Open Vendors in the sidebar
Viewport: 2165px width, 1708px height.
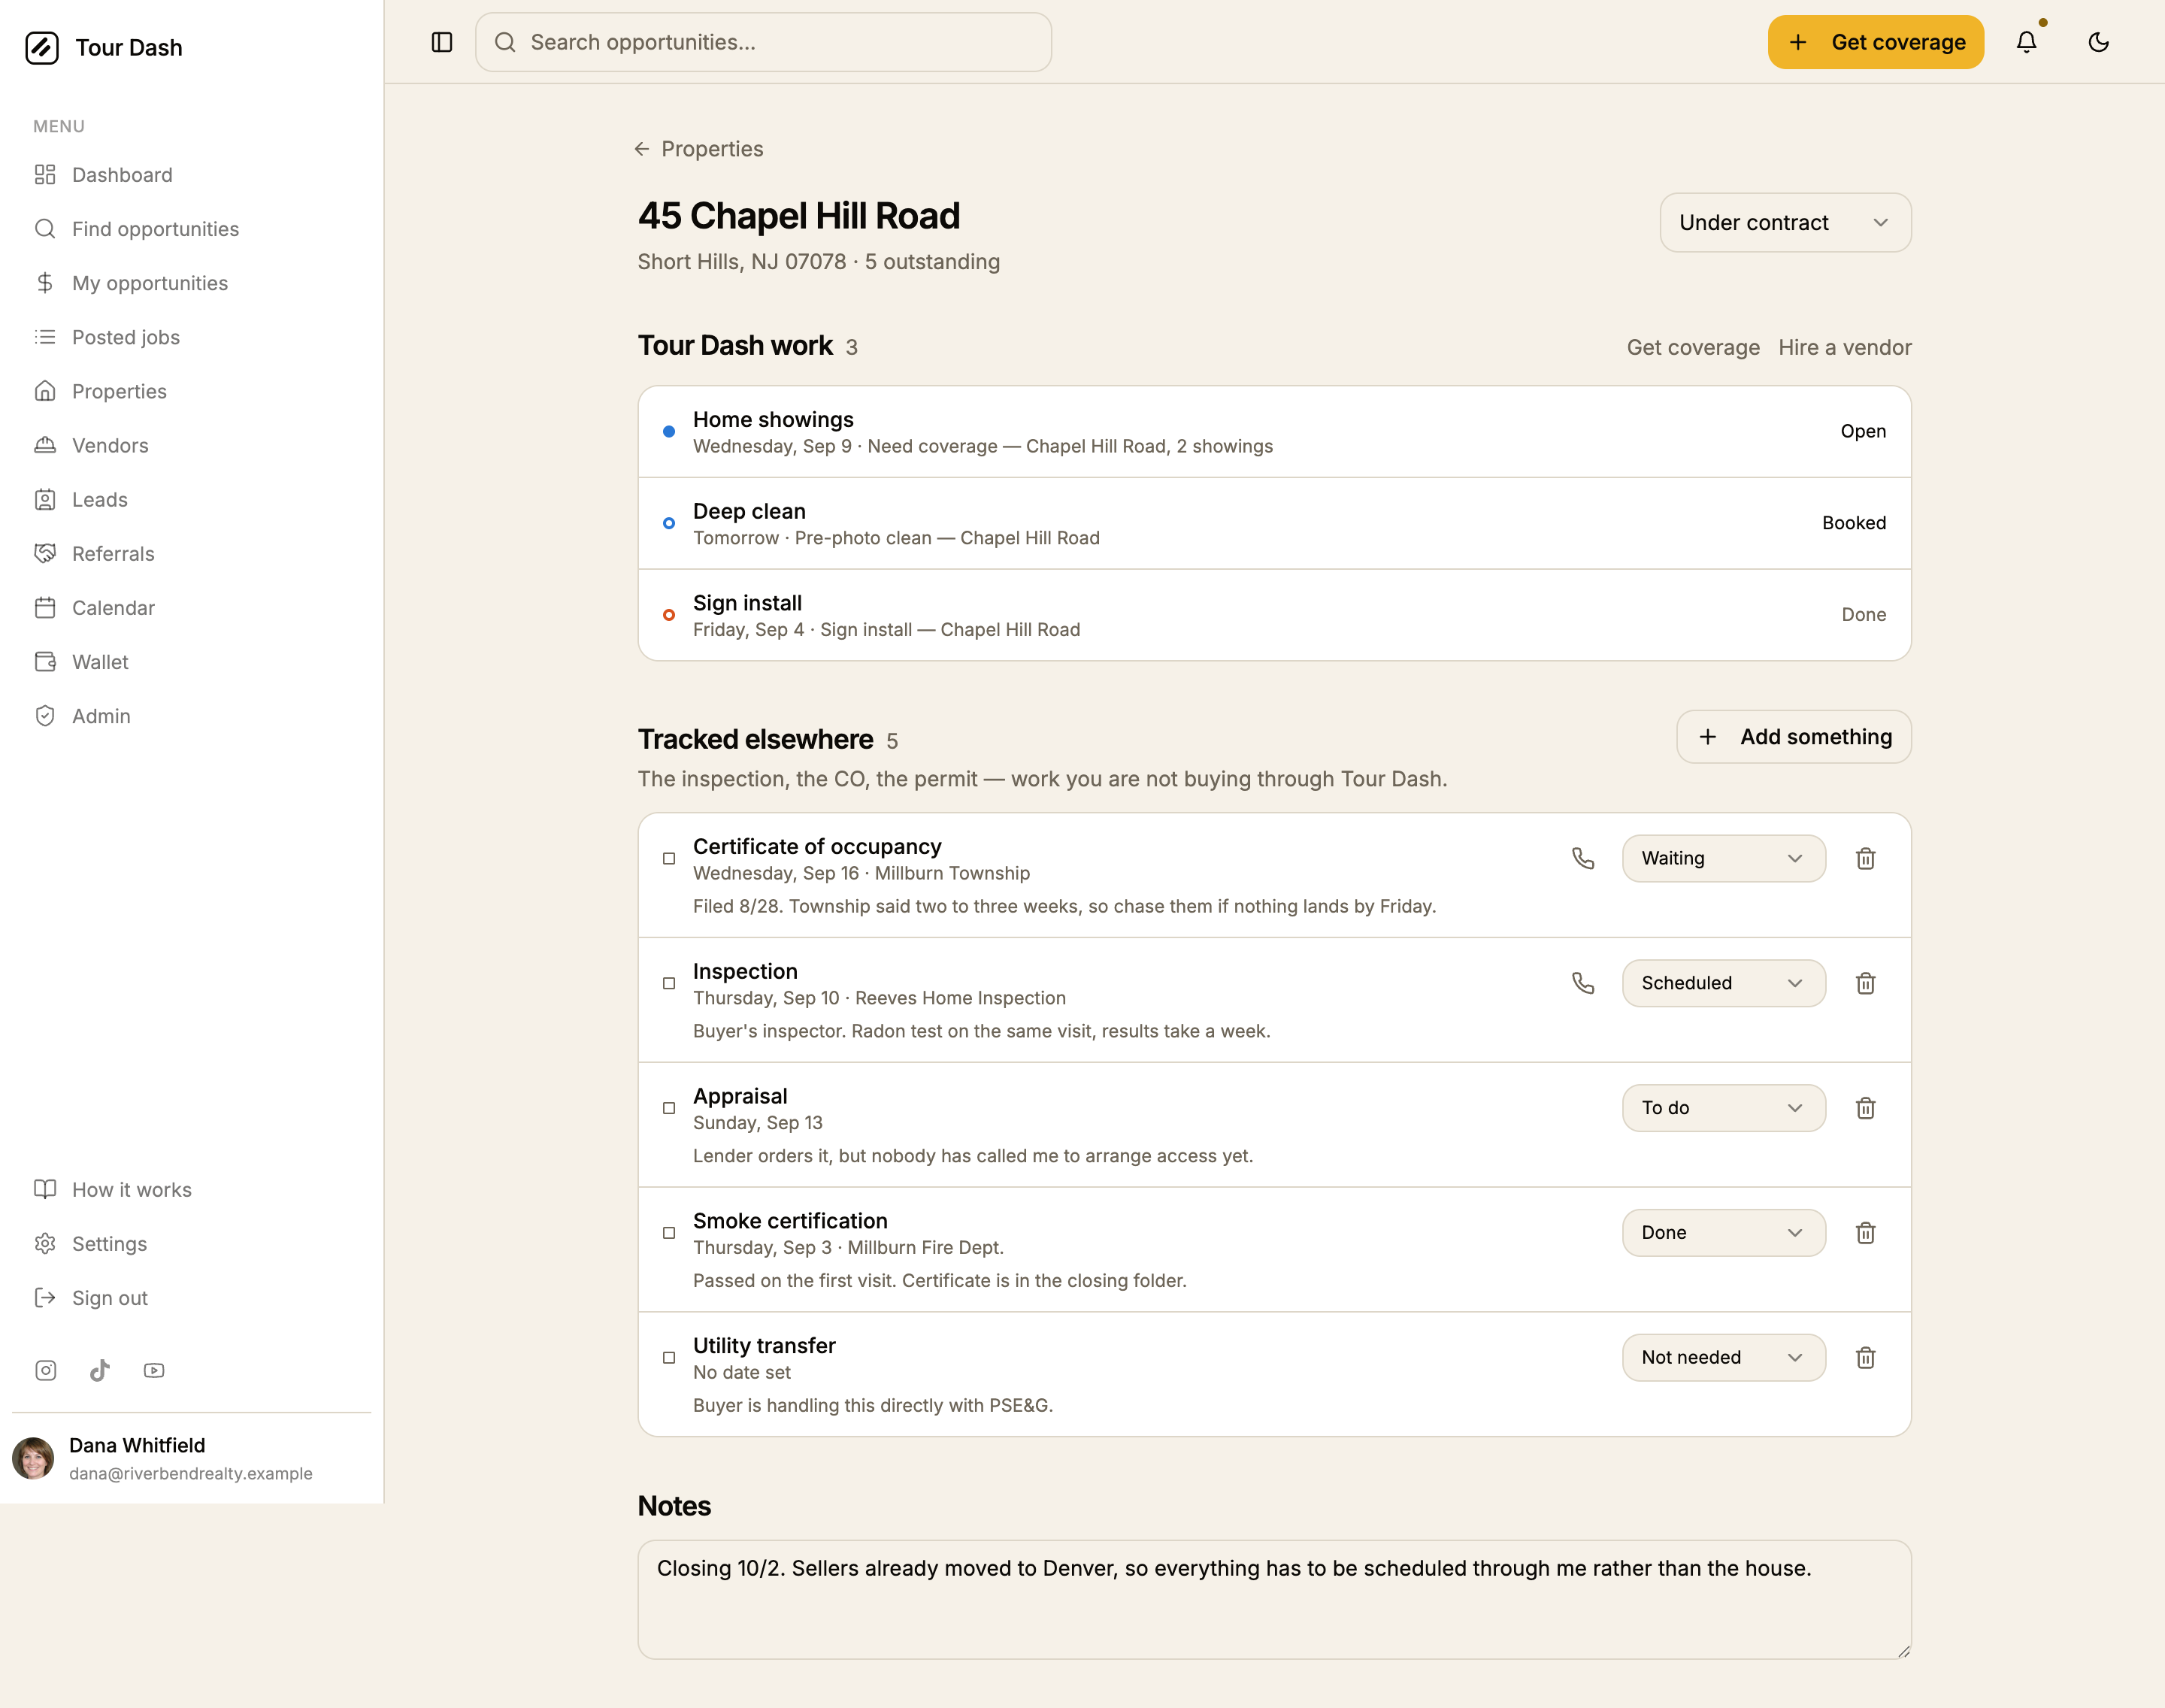pos(191,445)
